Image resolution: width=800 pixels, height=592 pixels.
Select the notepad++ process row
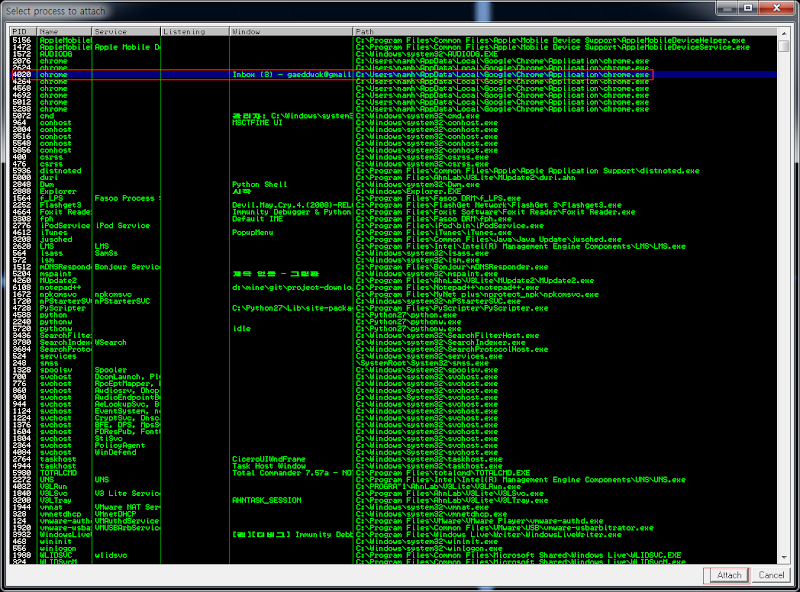393,288
